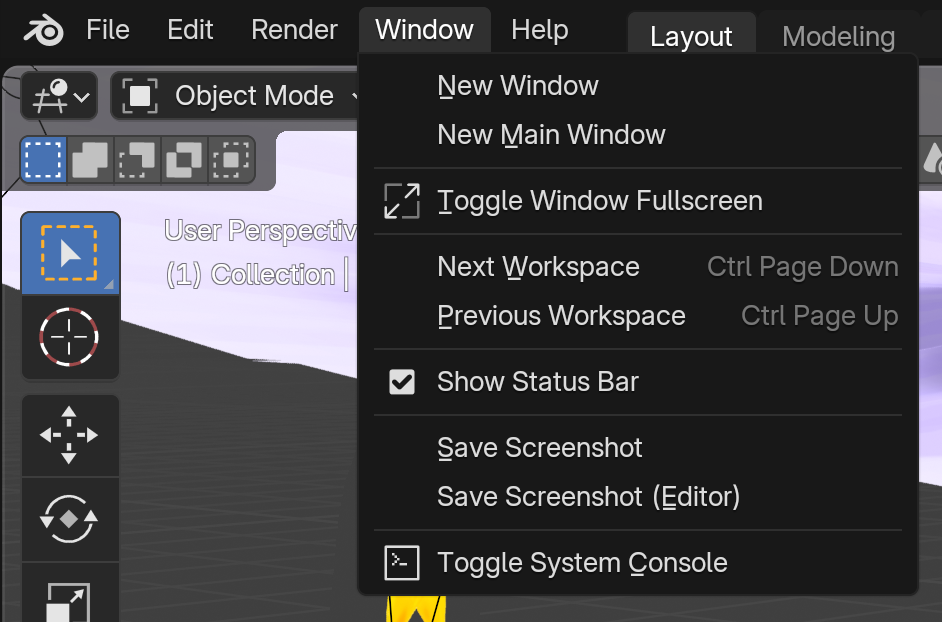Screen dimensions: 942x622
Task: Select the Select Box tool
Action: pyautogui.click(x=70, y=254)
